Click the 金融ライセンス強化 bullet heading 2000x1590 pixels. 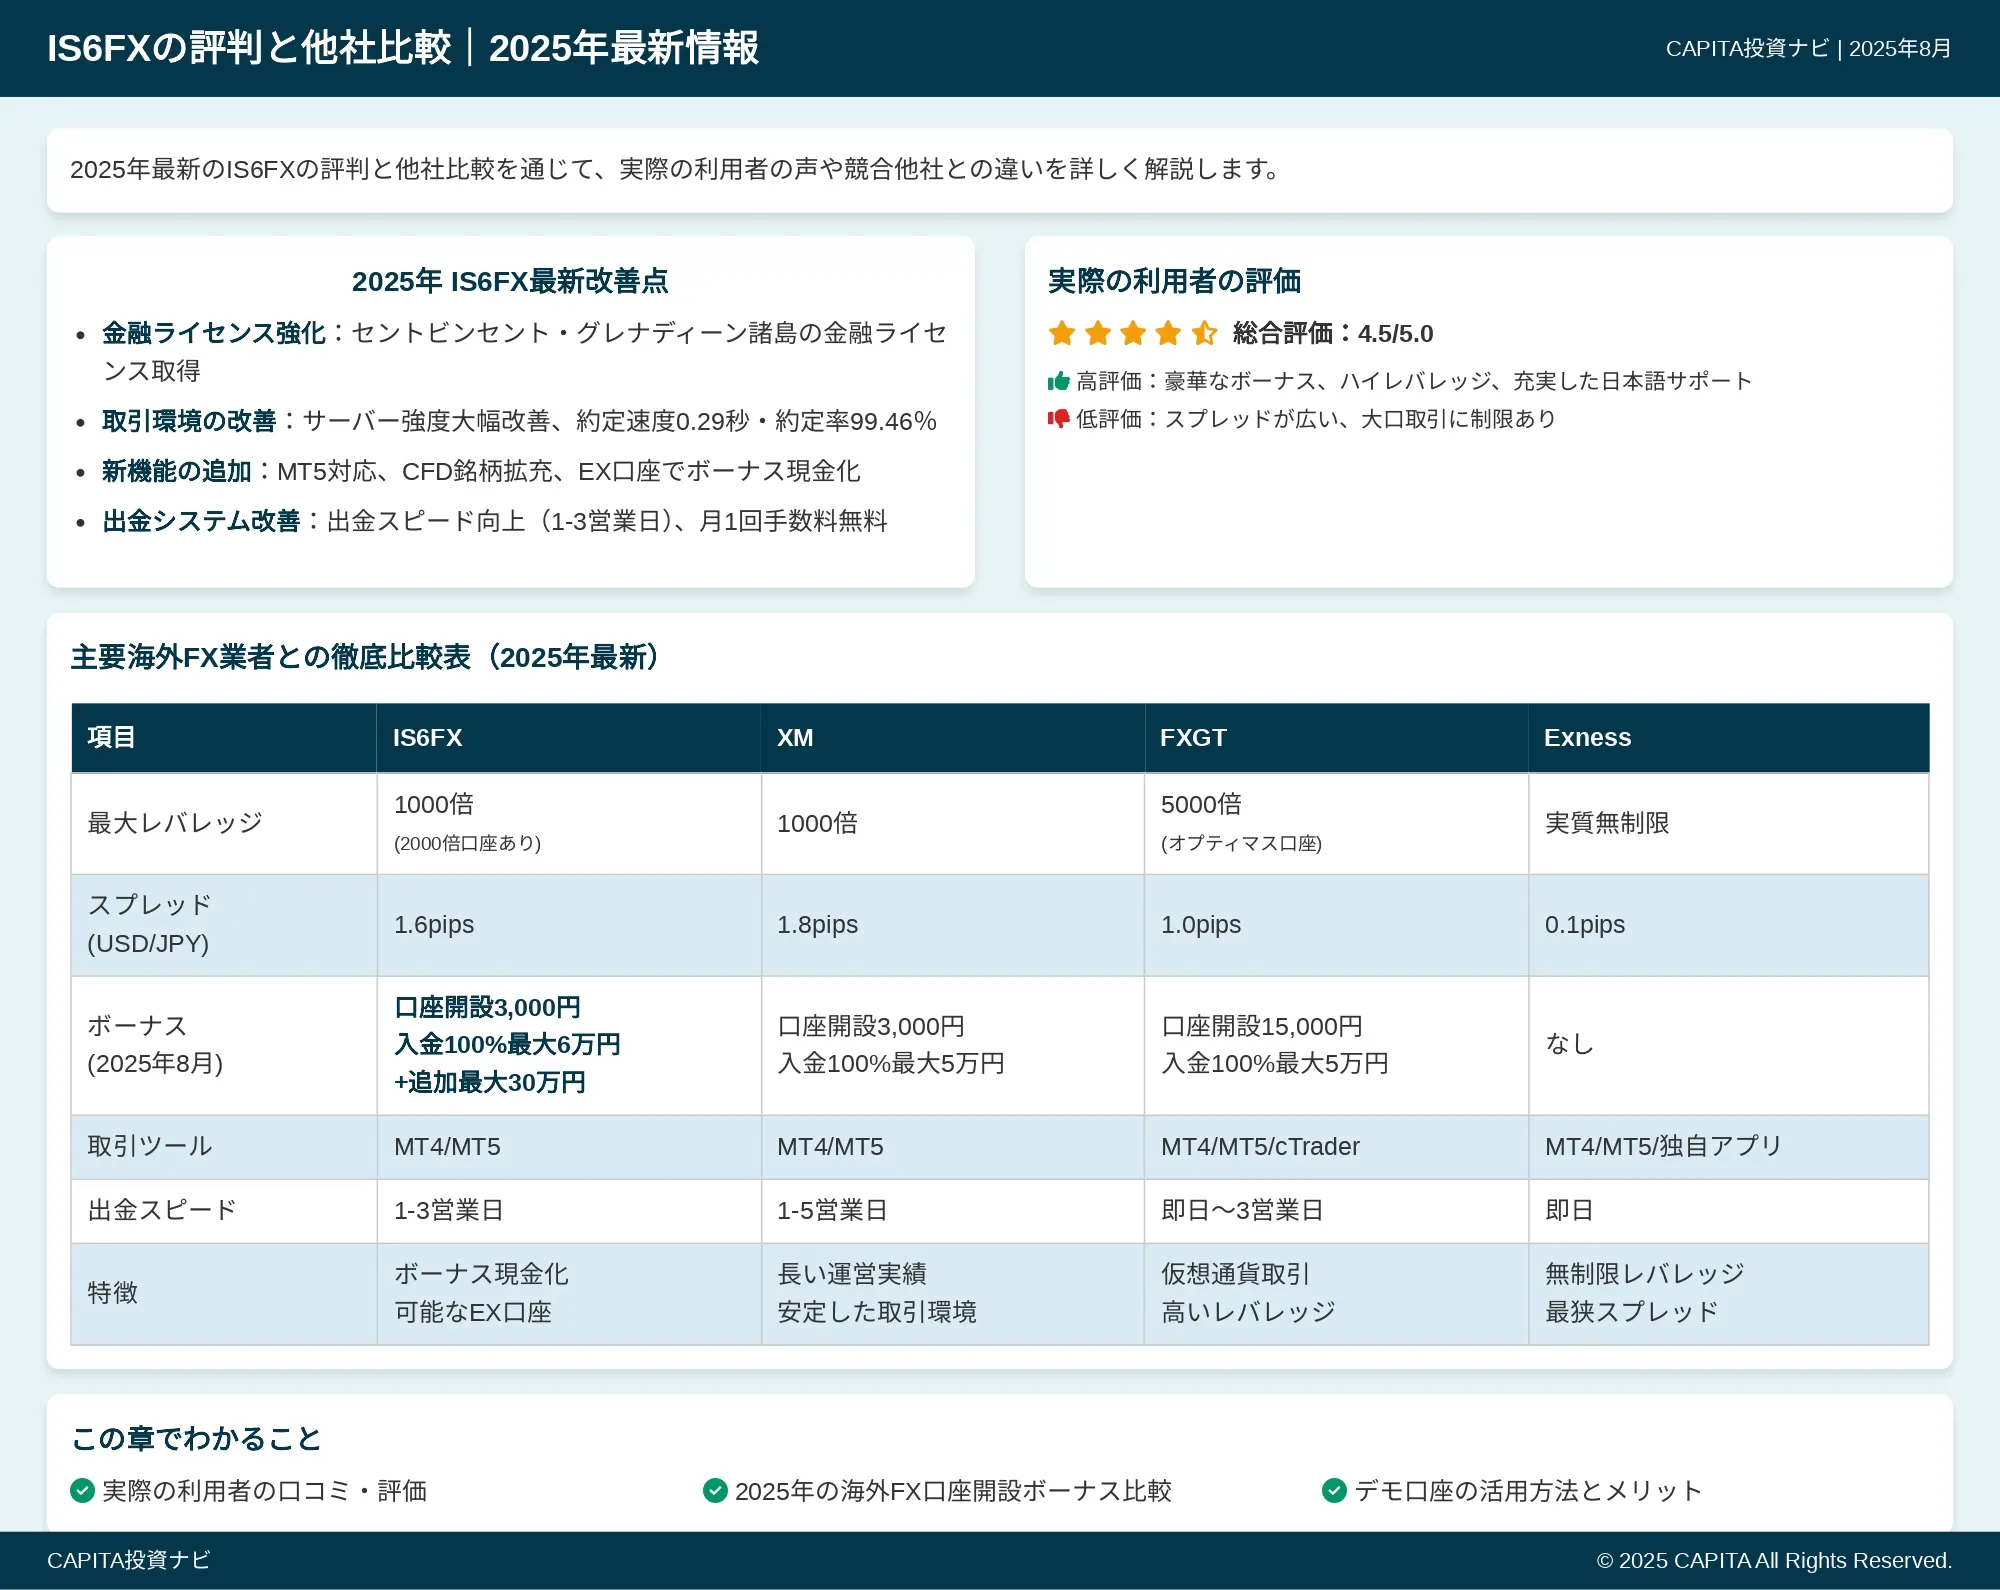(214, 333)
